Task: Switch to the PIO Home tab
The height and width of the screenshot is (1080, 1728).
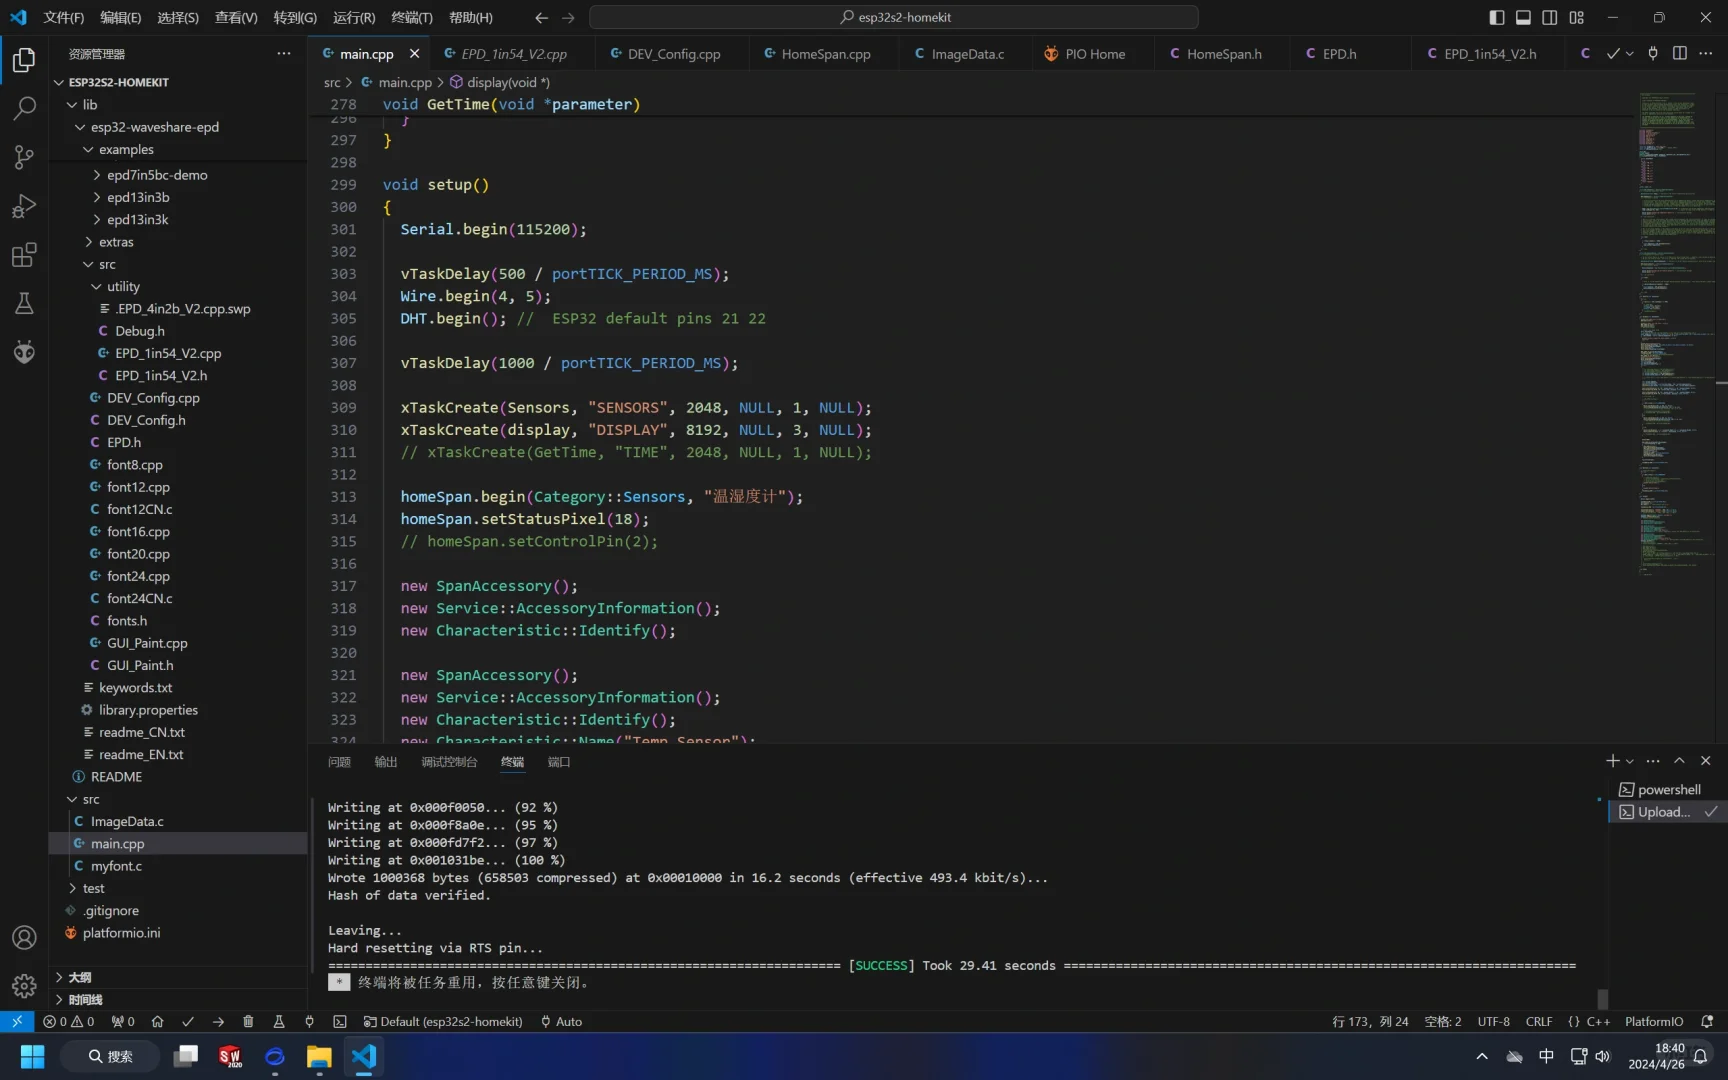Action: coord(1094,54)
